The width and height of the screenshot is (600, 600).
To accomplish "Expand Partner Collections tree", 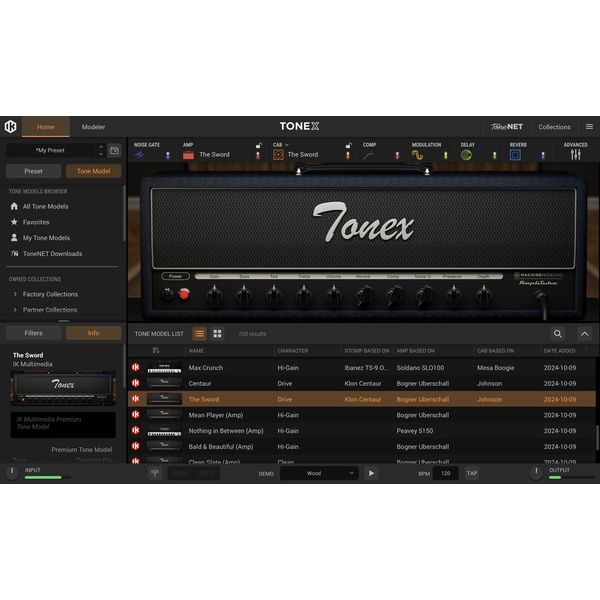I will [x=15, y=310].
